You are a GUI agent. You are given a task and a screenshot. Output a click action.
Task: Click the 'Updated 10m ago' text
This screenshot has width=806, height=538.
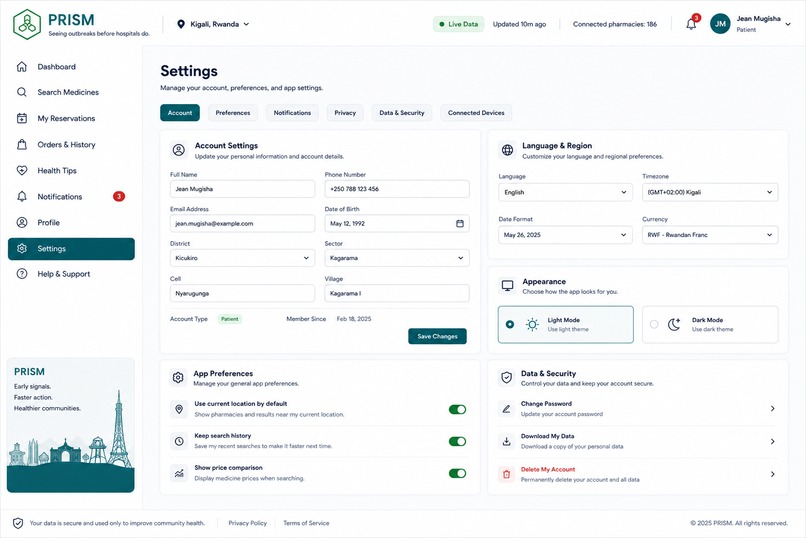coord(519,24)
